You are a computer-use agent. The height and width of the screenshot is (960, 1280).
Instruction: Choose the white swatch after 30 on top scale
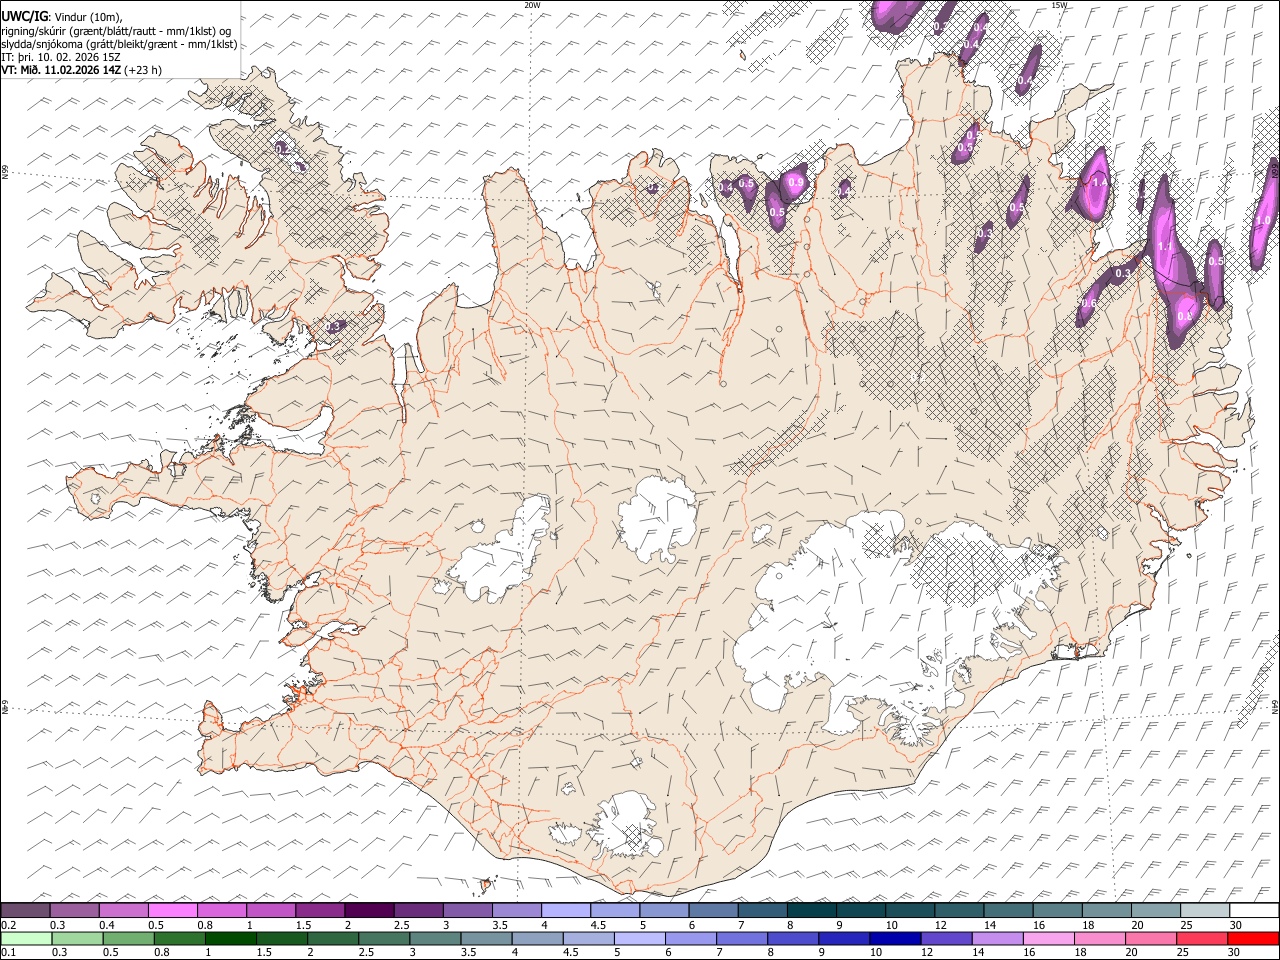click(1252, 910)
